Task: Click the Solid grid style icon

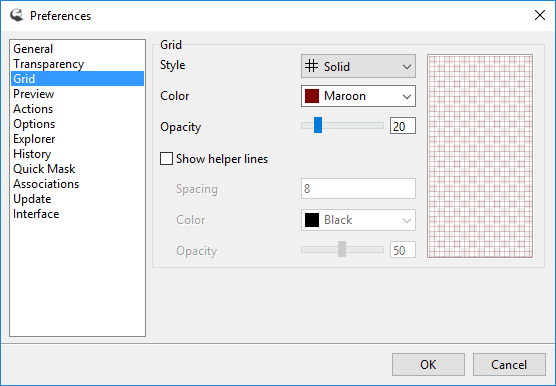Action: (x=312, y=66)
